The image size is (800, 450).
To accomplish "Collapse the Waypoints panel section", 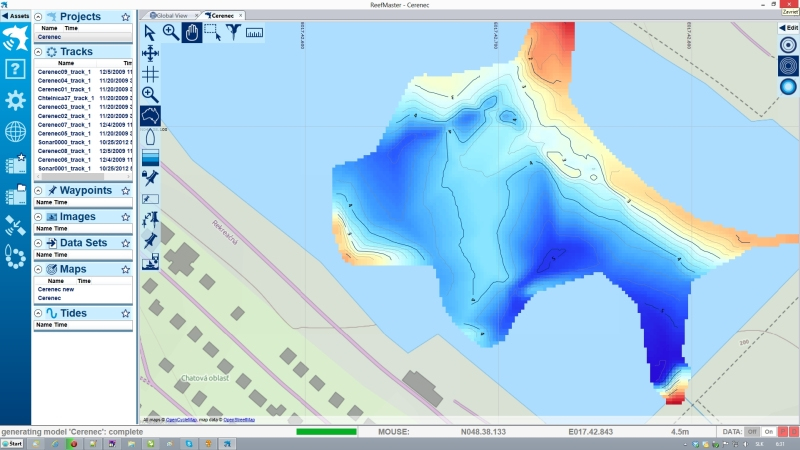I will coord(37,189).
